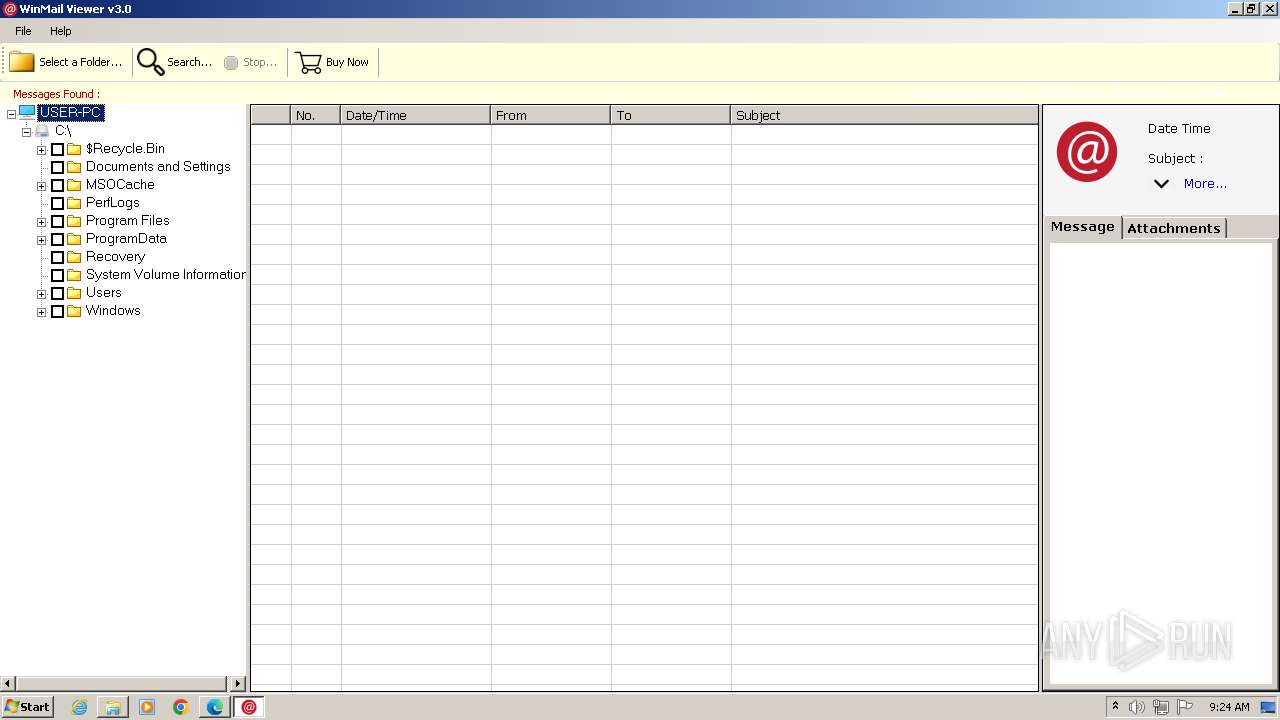Expand the Program Files node
The width and height of the screenshot is (1280, 720).
41,222
